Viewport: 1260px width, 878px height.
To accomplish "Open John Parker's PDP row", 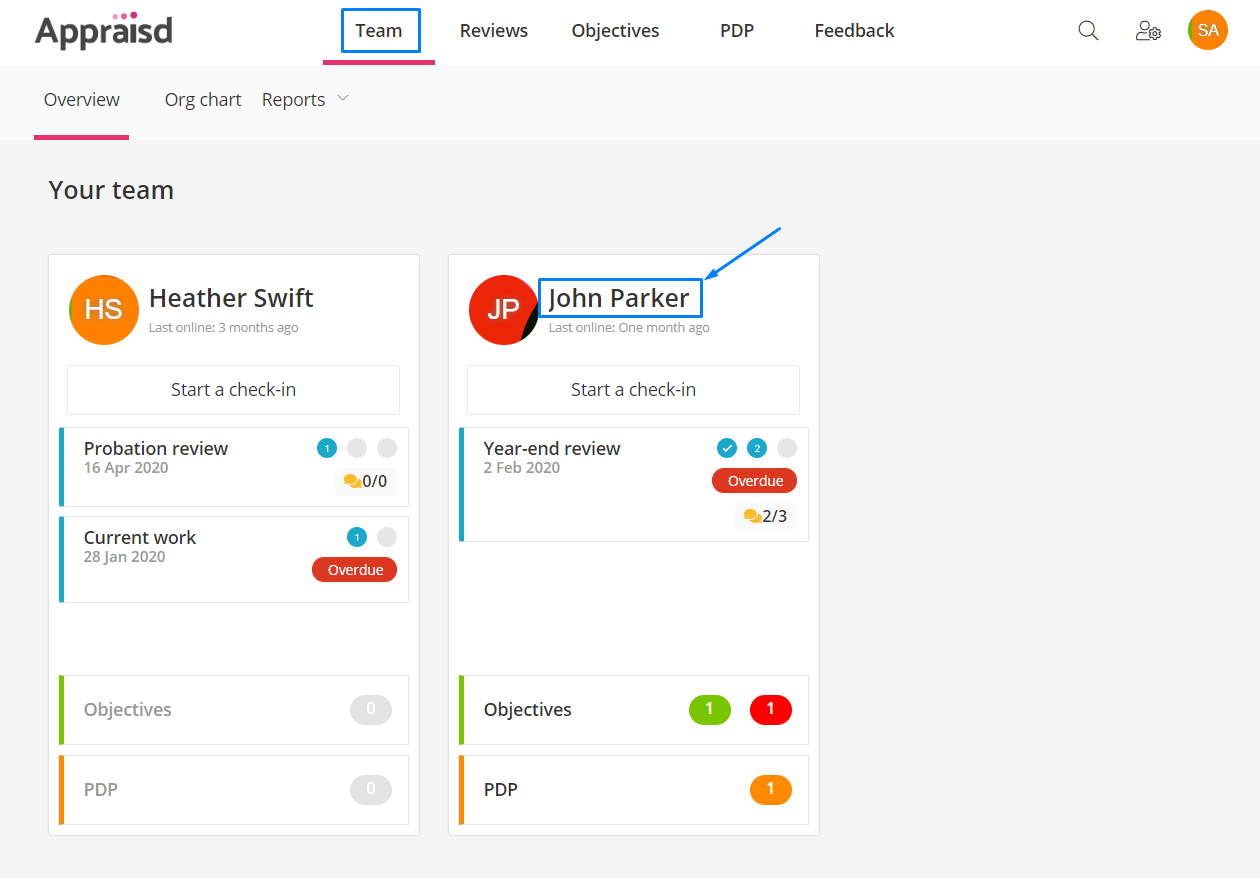I will coord(634,790).
